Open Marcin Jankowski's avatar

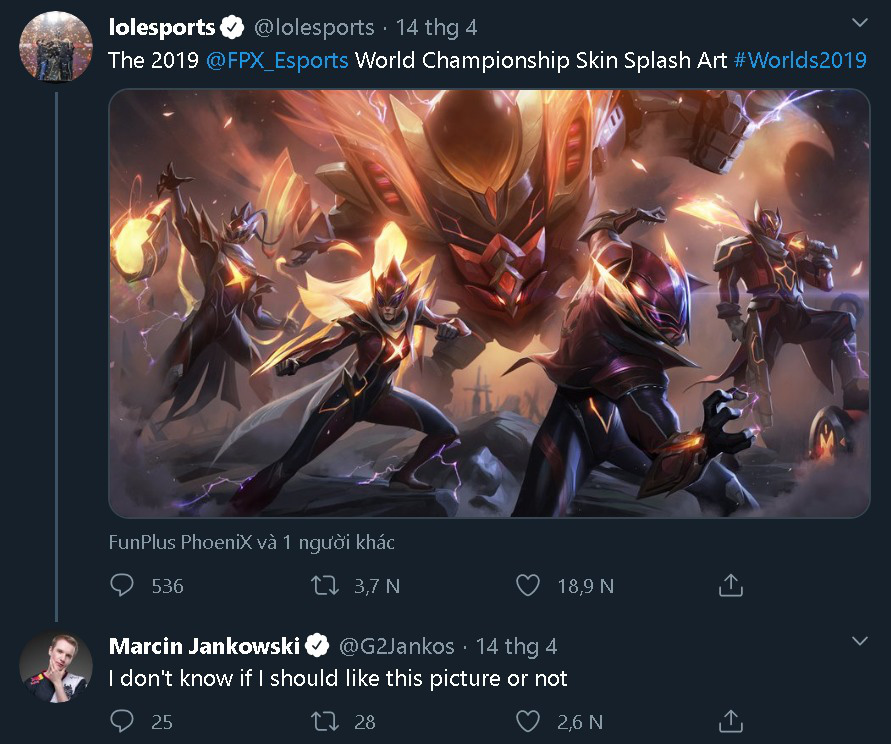click(x=56, y=667)
